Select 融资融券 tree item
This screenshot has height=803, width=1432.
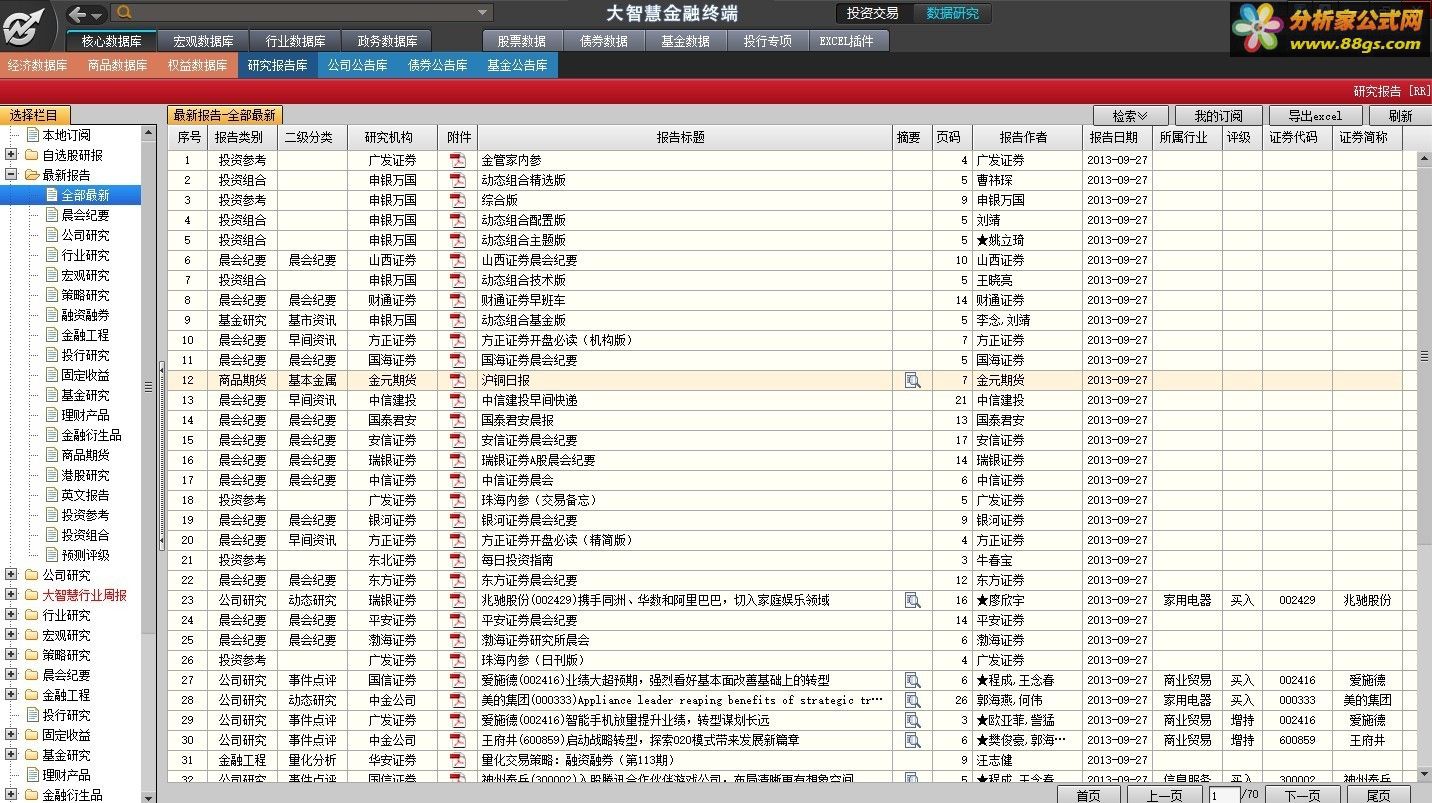point(85,315)
